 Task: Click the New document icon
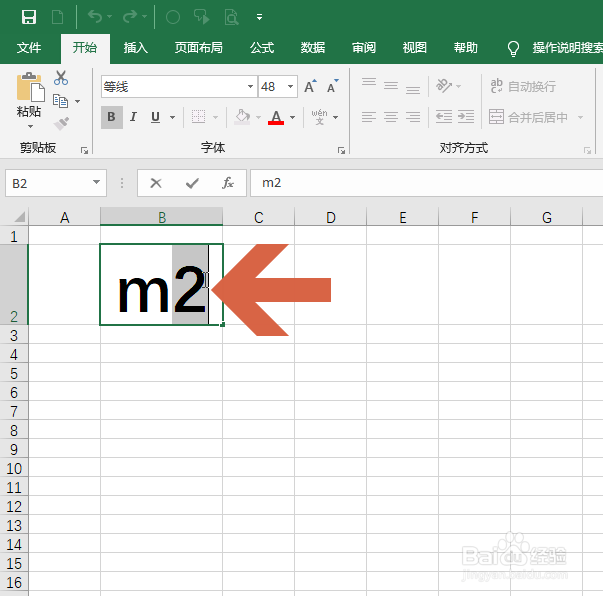(58, 17)
